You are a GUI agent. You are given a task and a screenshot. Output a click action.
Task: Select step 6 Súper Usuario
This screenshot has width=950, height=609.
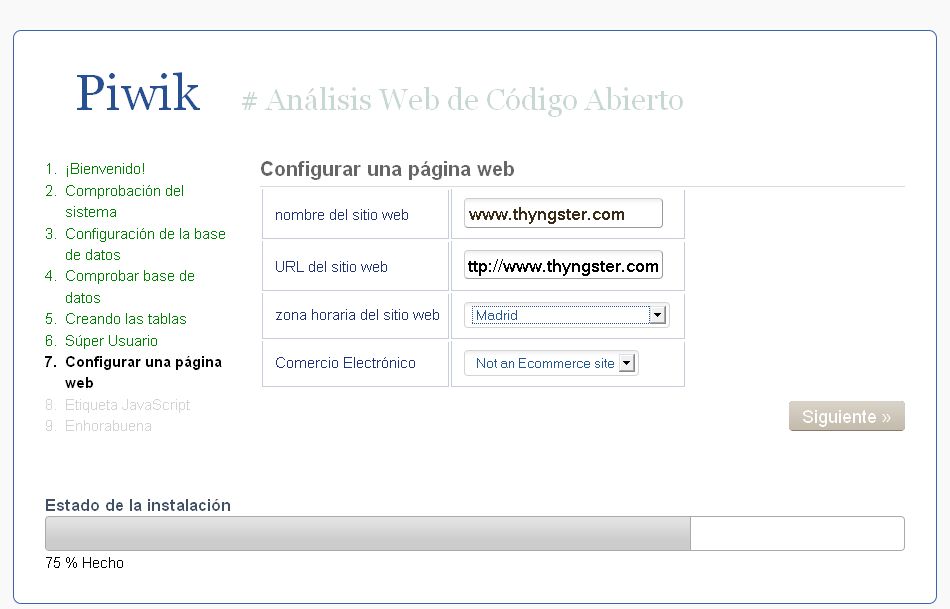point(111,341)
